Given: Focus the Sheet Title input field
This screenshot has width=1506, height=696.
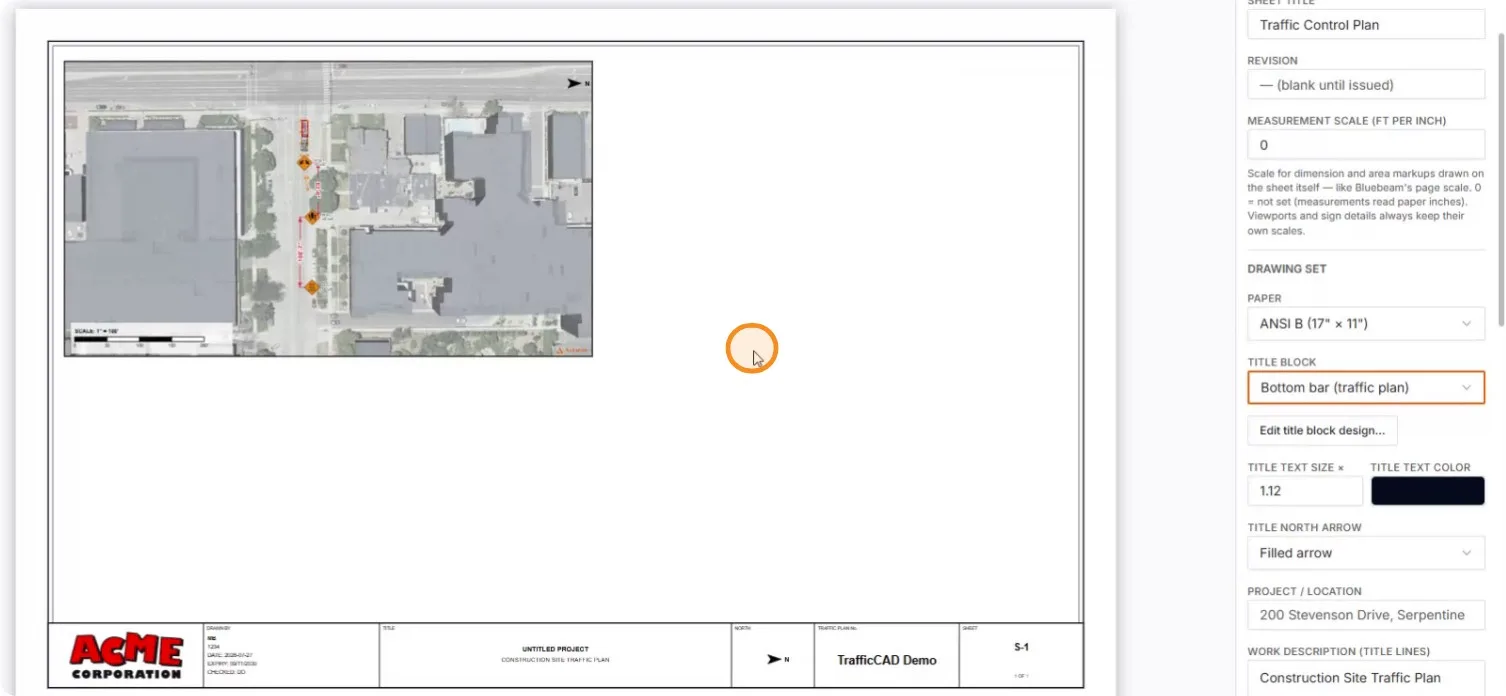Looking at the screenshot, I should (1366, 25).
